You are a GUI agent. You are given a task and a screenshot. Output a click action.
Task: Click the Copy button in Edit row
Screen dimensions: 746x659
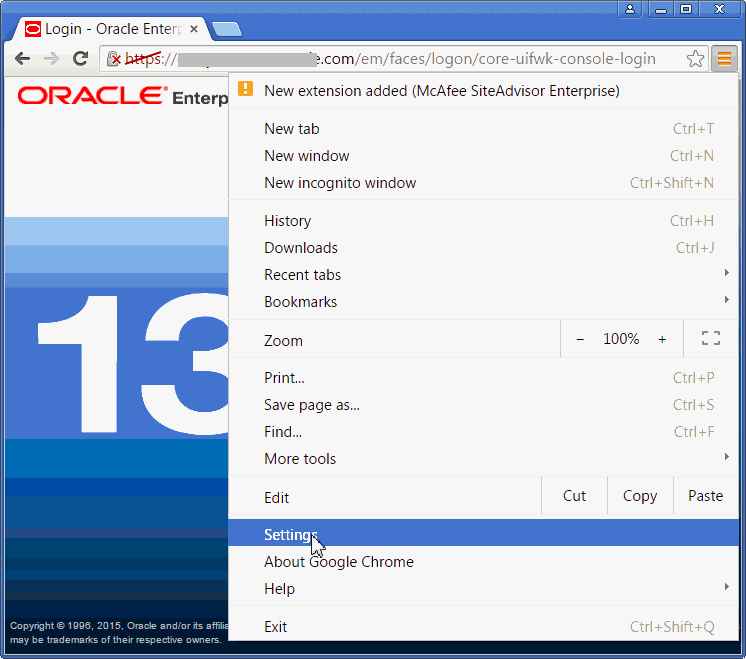click(640, 496)
